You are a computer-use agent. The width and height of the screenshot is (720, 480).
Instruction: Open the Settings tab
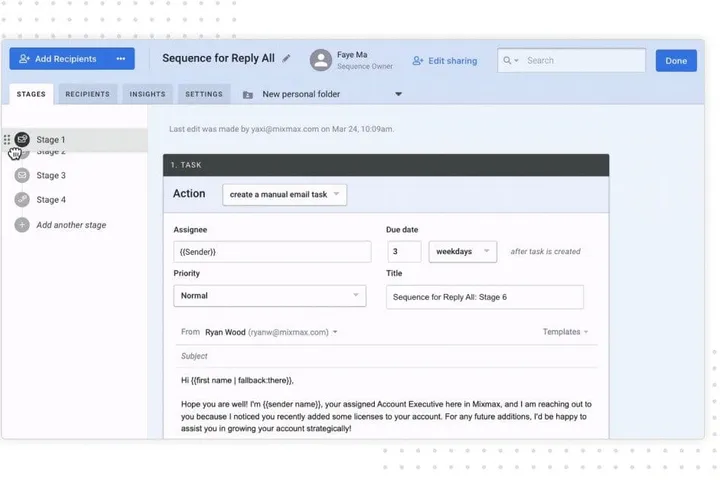pyautogui.click(x=204, y=94)
